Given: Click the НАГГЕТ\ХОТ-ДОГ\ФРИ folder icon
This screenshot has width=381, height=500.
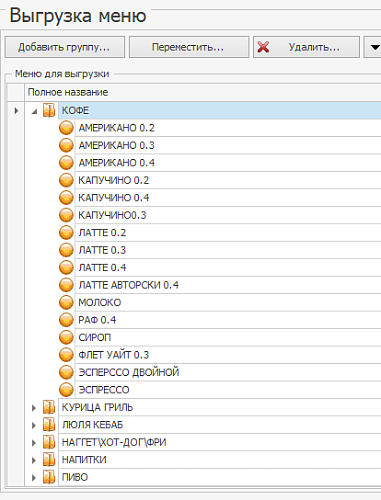Looking at the screenshot, I should (49, 442).
